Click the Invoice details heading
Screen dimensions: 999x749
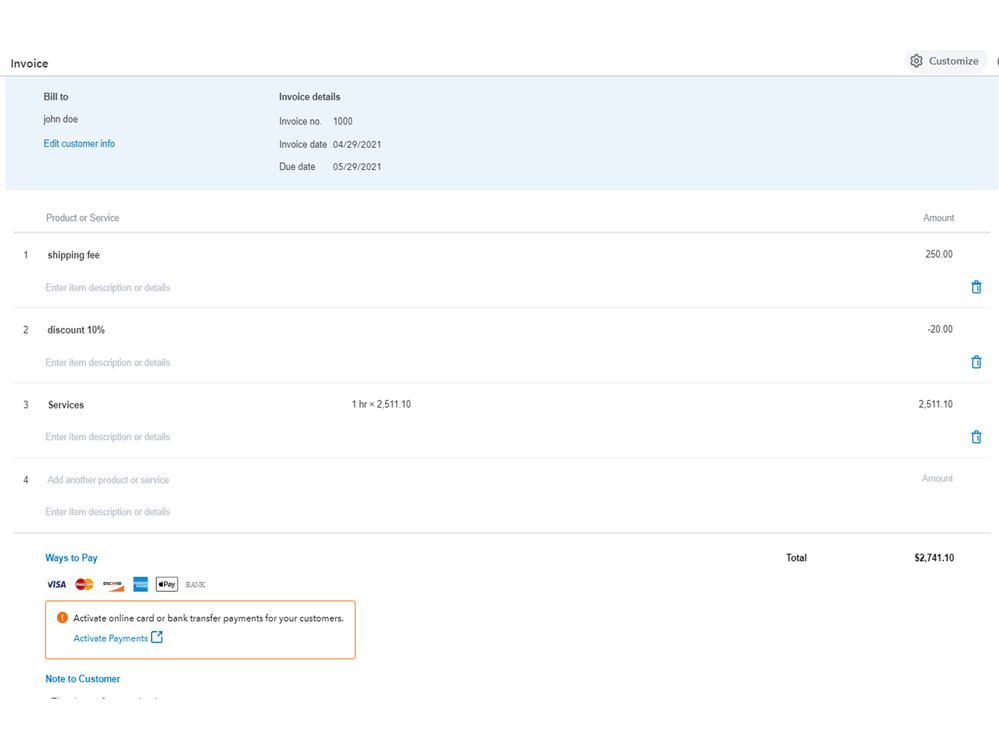coord(310,97)
